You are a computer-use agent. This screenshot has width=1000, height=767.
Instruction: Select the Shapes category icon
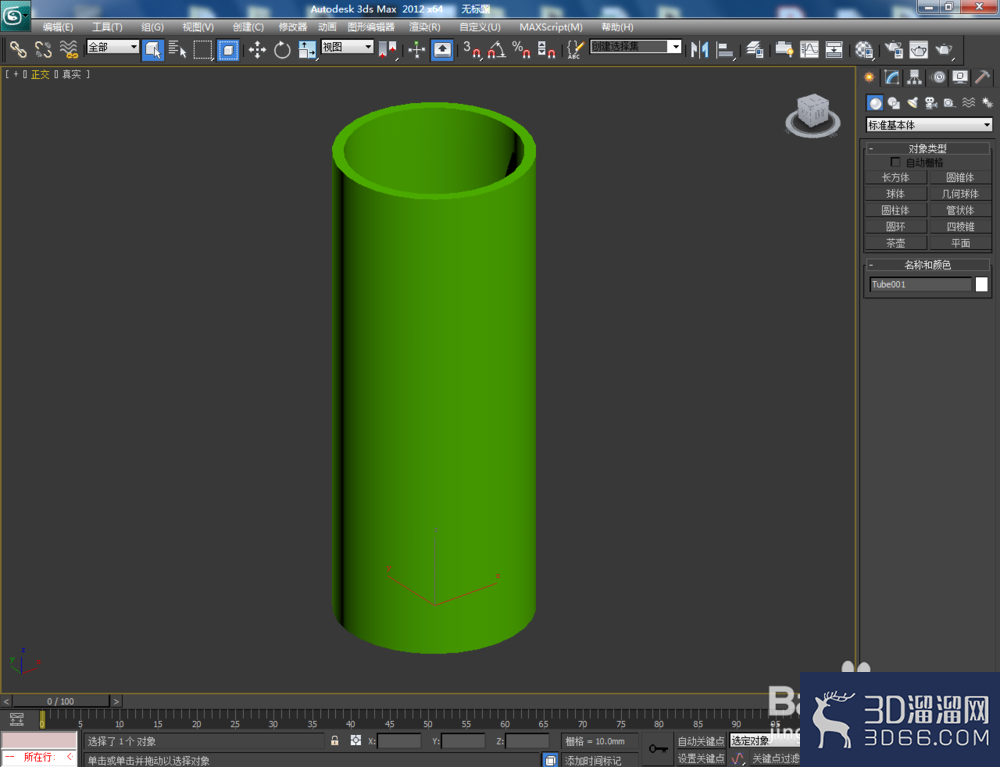pyautogui.click(x=894, y=103)
